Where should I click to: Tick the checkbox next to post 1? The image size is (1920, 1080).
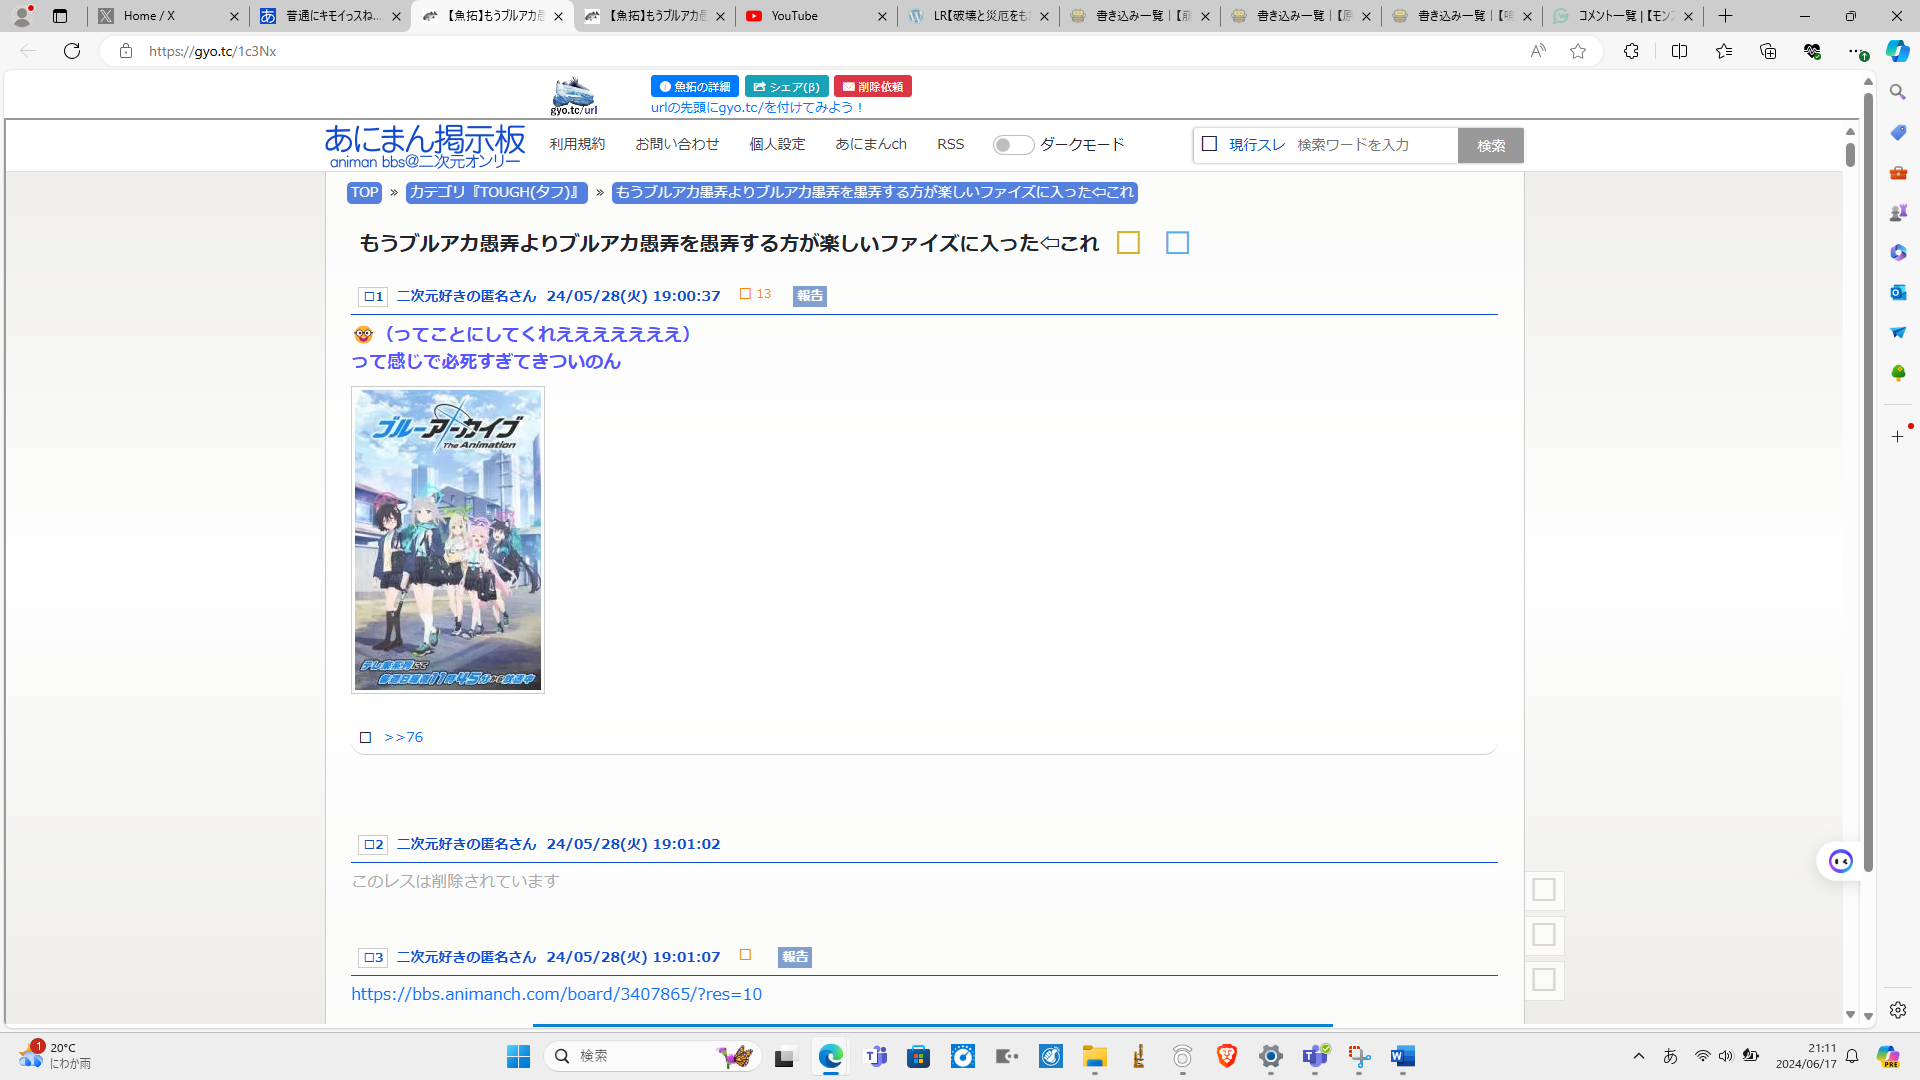click(x=369, y=297)
